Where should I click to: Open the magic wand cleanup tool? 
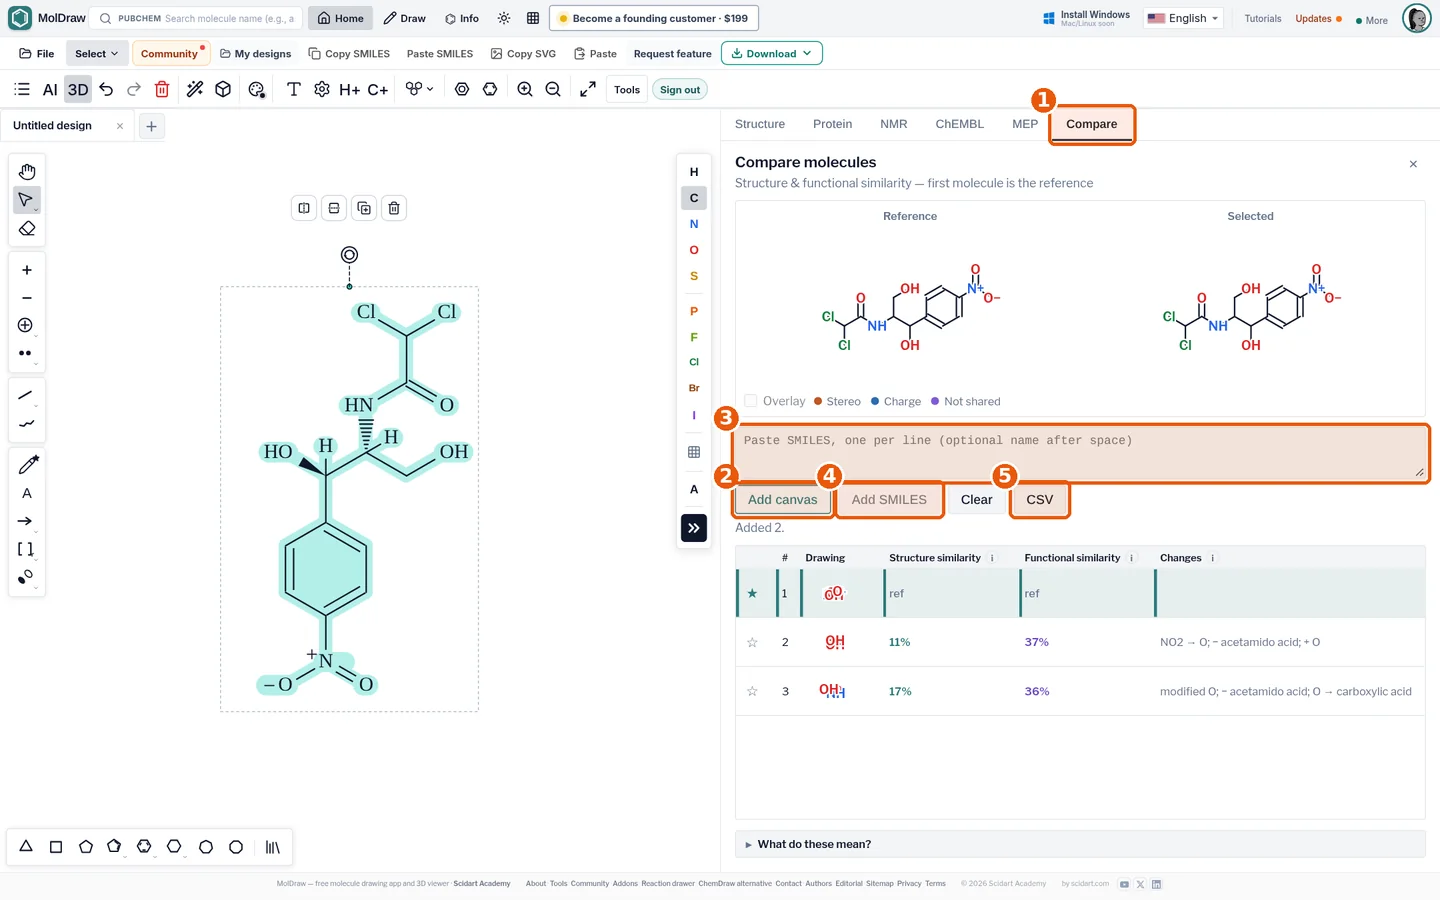coord(195,89)
